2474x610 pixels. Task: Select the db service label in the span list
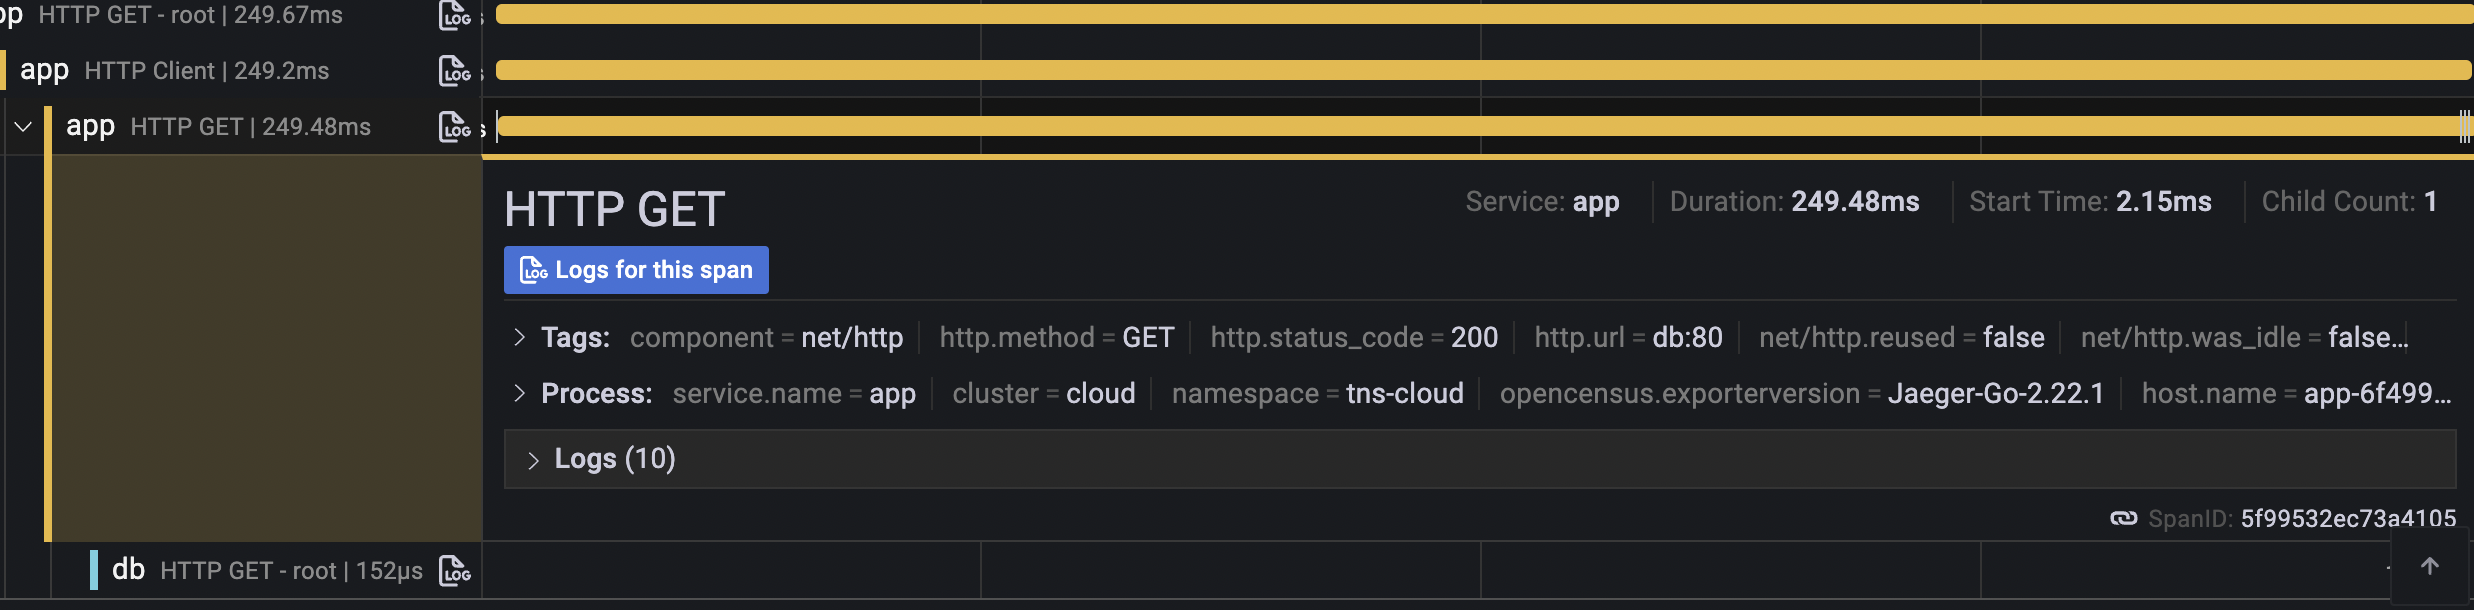(x=127, y=569)
